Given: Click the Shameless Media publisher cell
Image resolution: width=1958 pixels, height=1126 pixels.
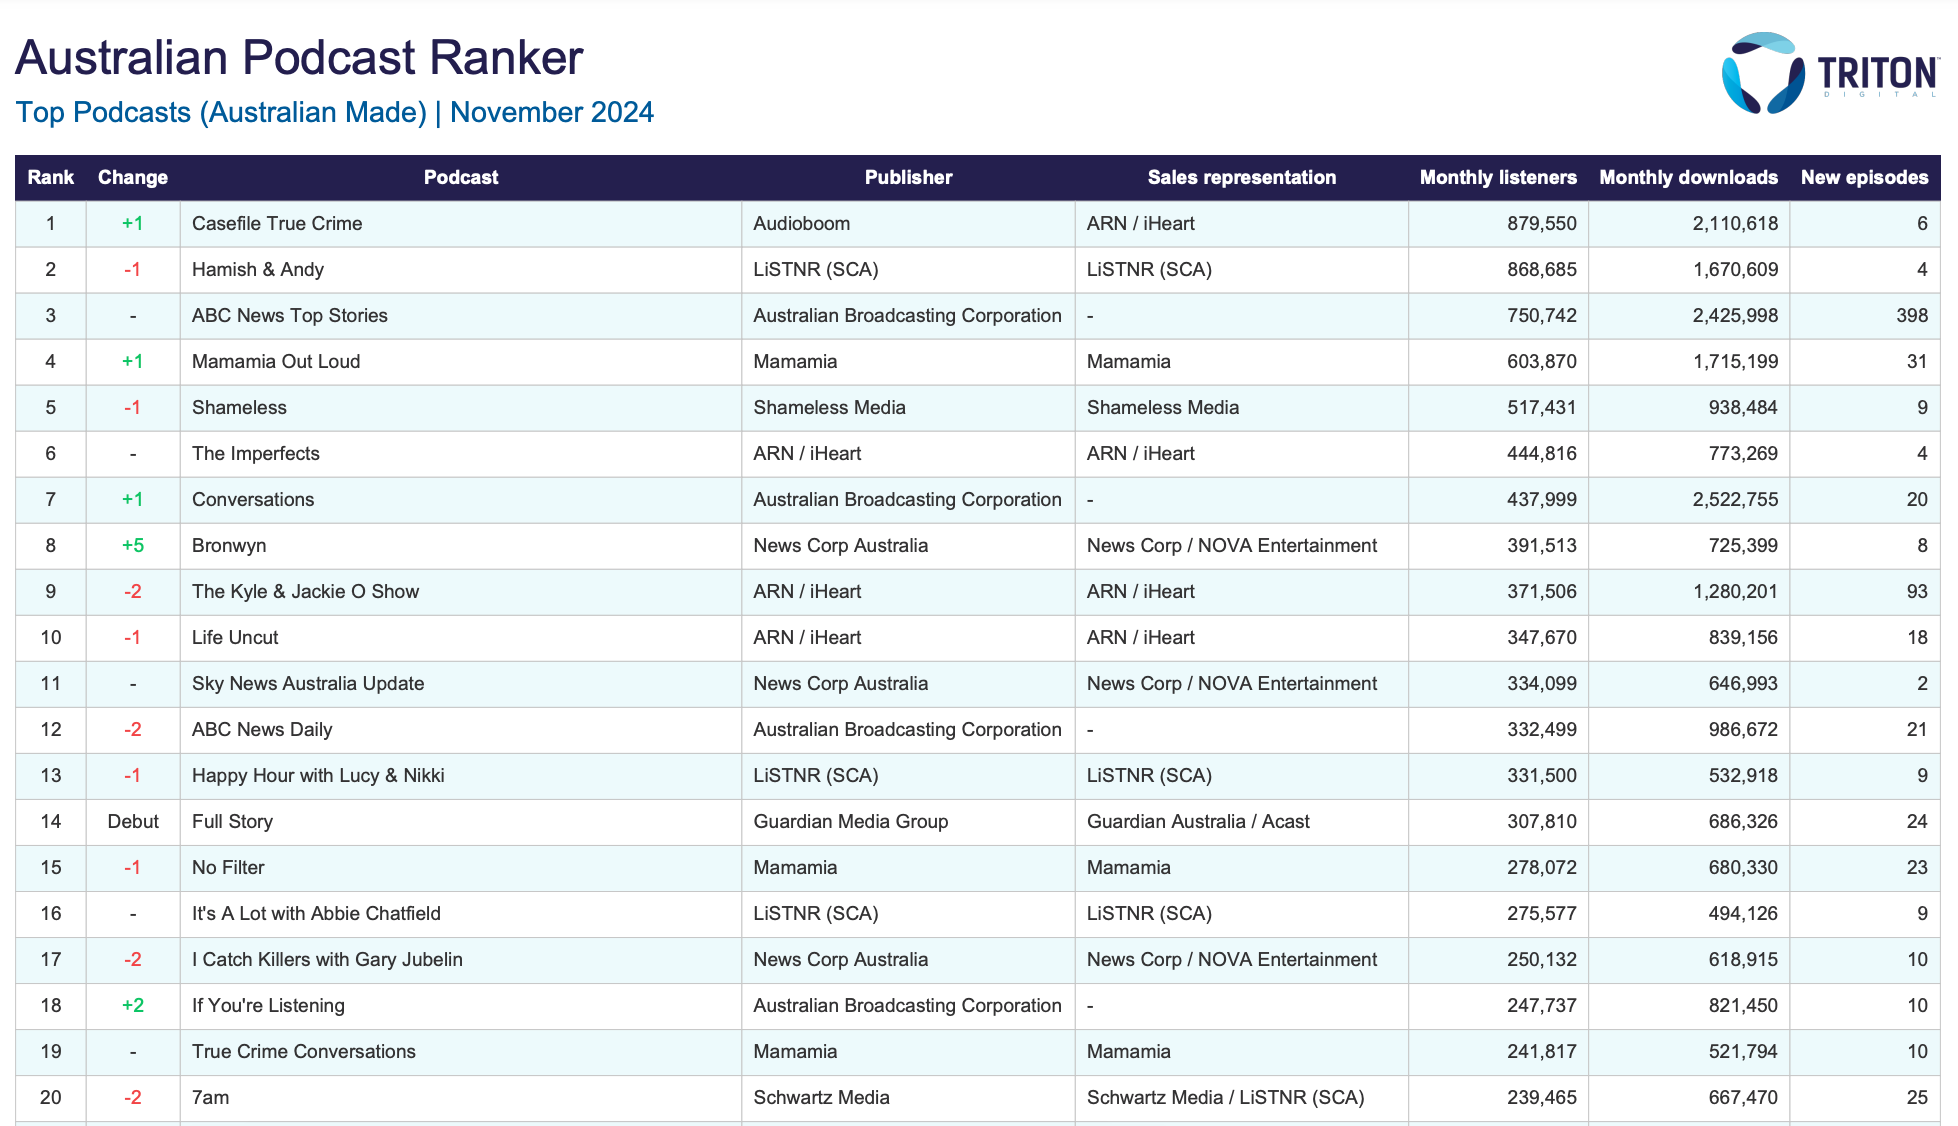Looking at the screenshot, I should click(908, 407).
